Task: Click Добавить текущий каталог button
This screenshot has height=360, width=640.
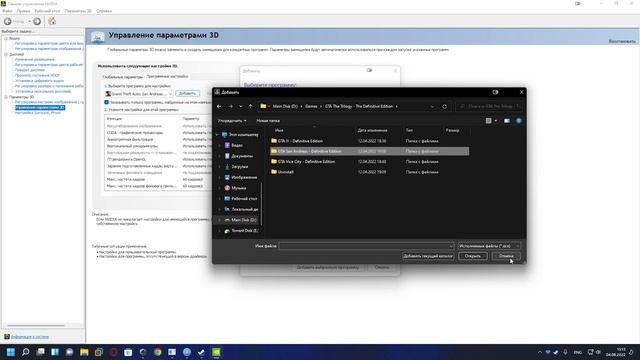Action: tap(428, 256)
